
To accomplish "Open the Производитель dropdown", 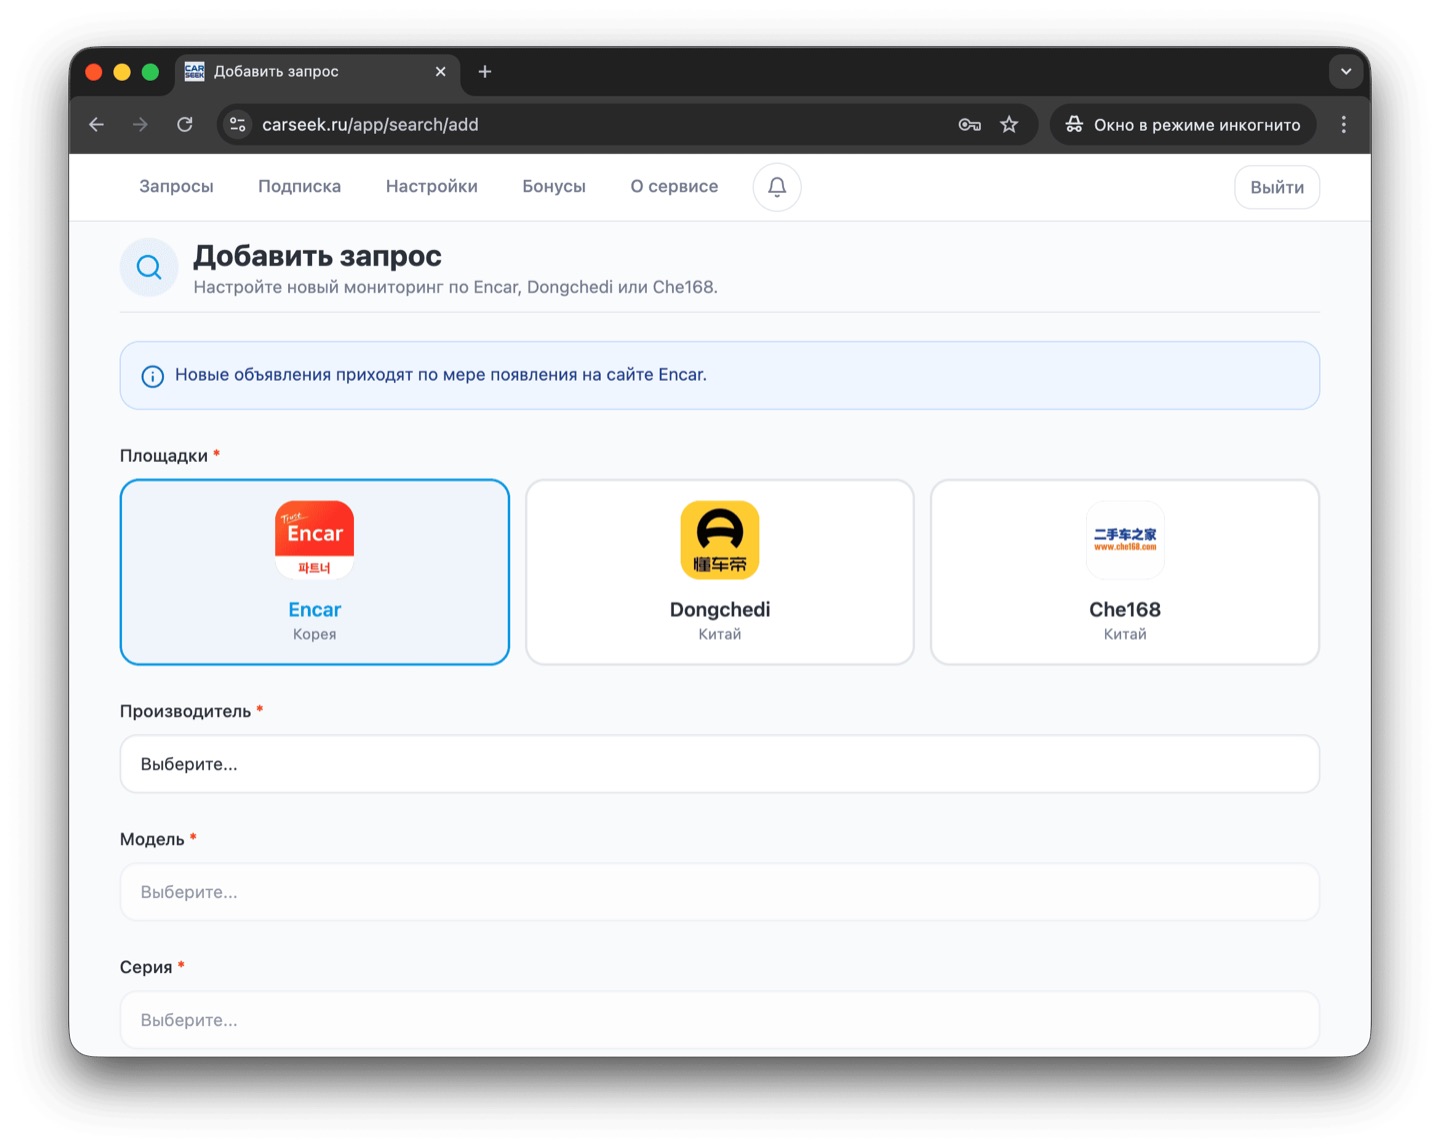I will pos(720,764).
